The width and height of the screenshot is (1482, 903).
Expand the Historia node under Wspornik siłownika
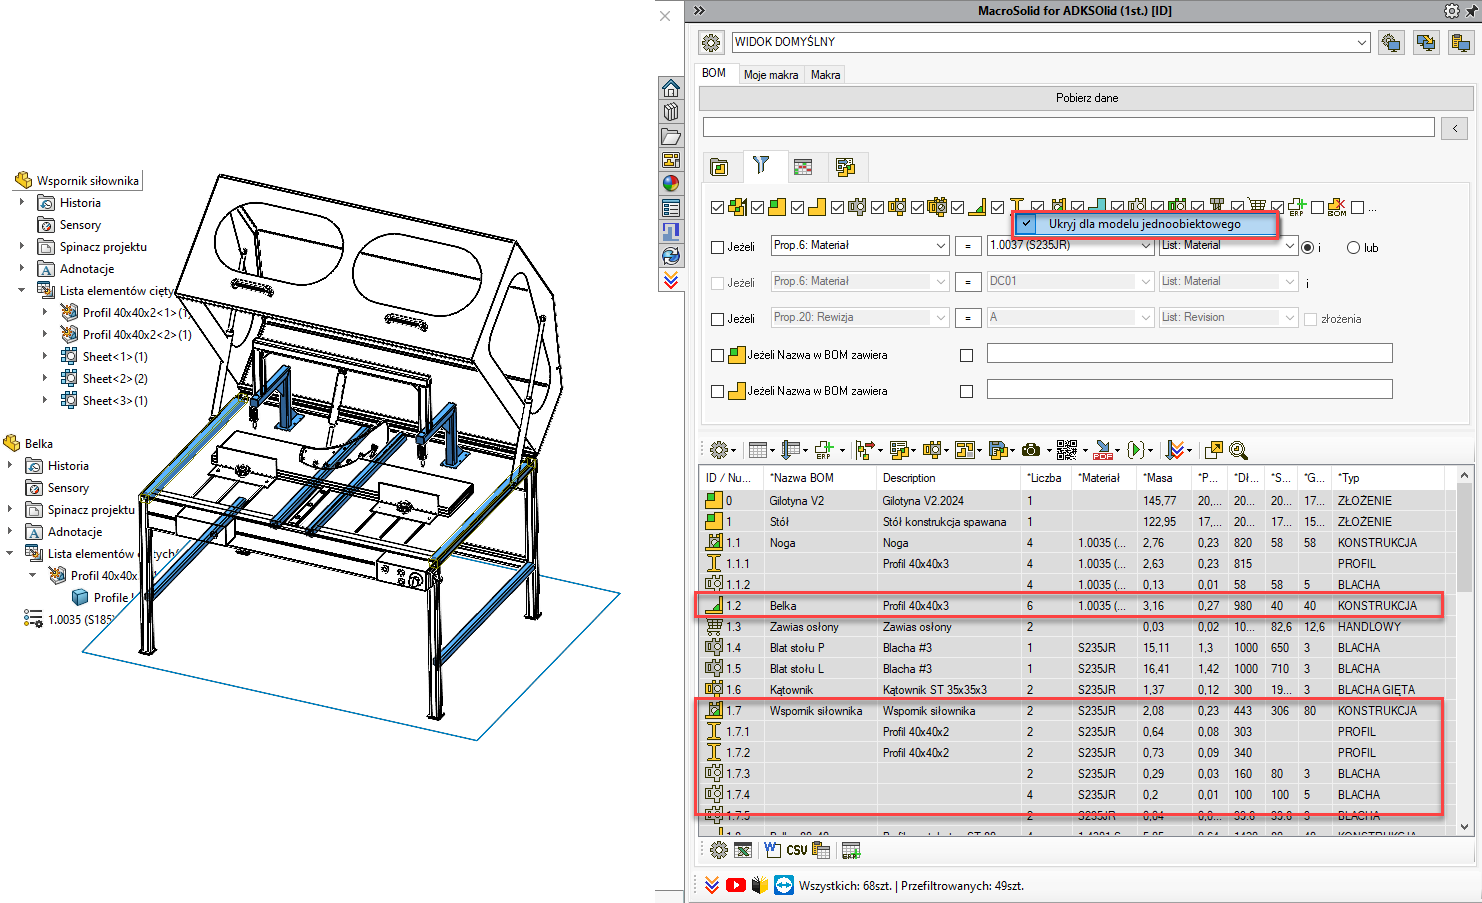pyautogui.click(x=22, y=202)
